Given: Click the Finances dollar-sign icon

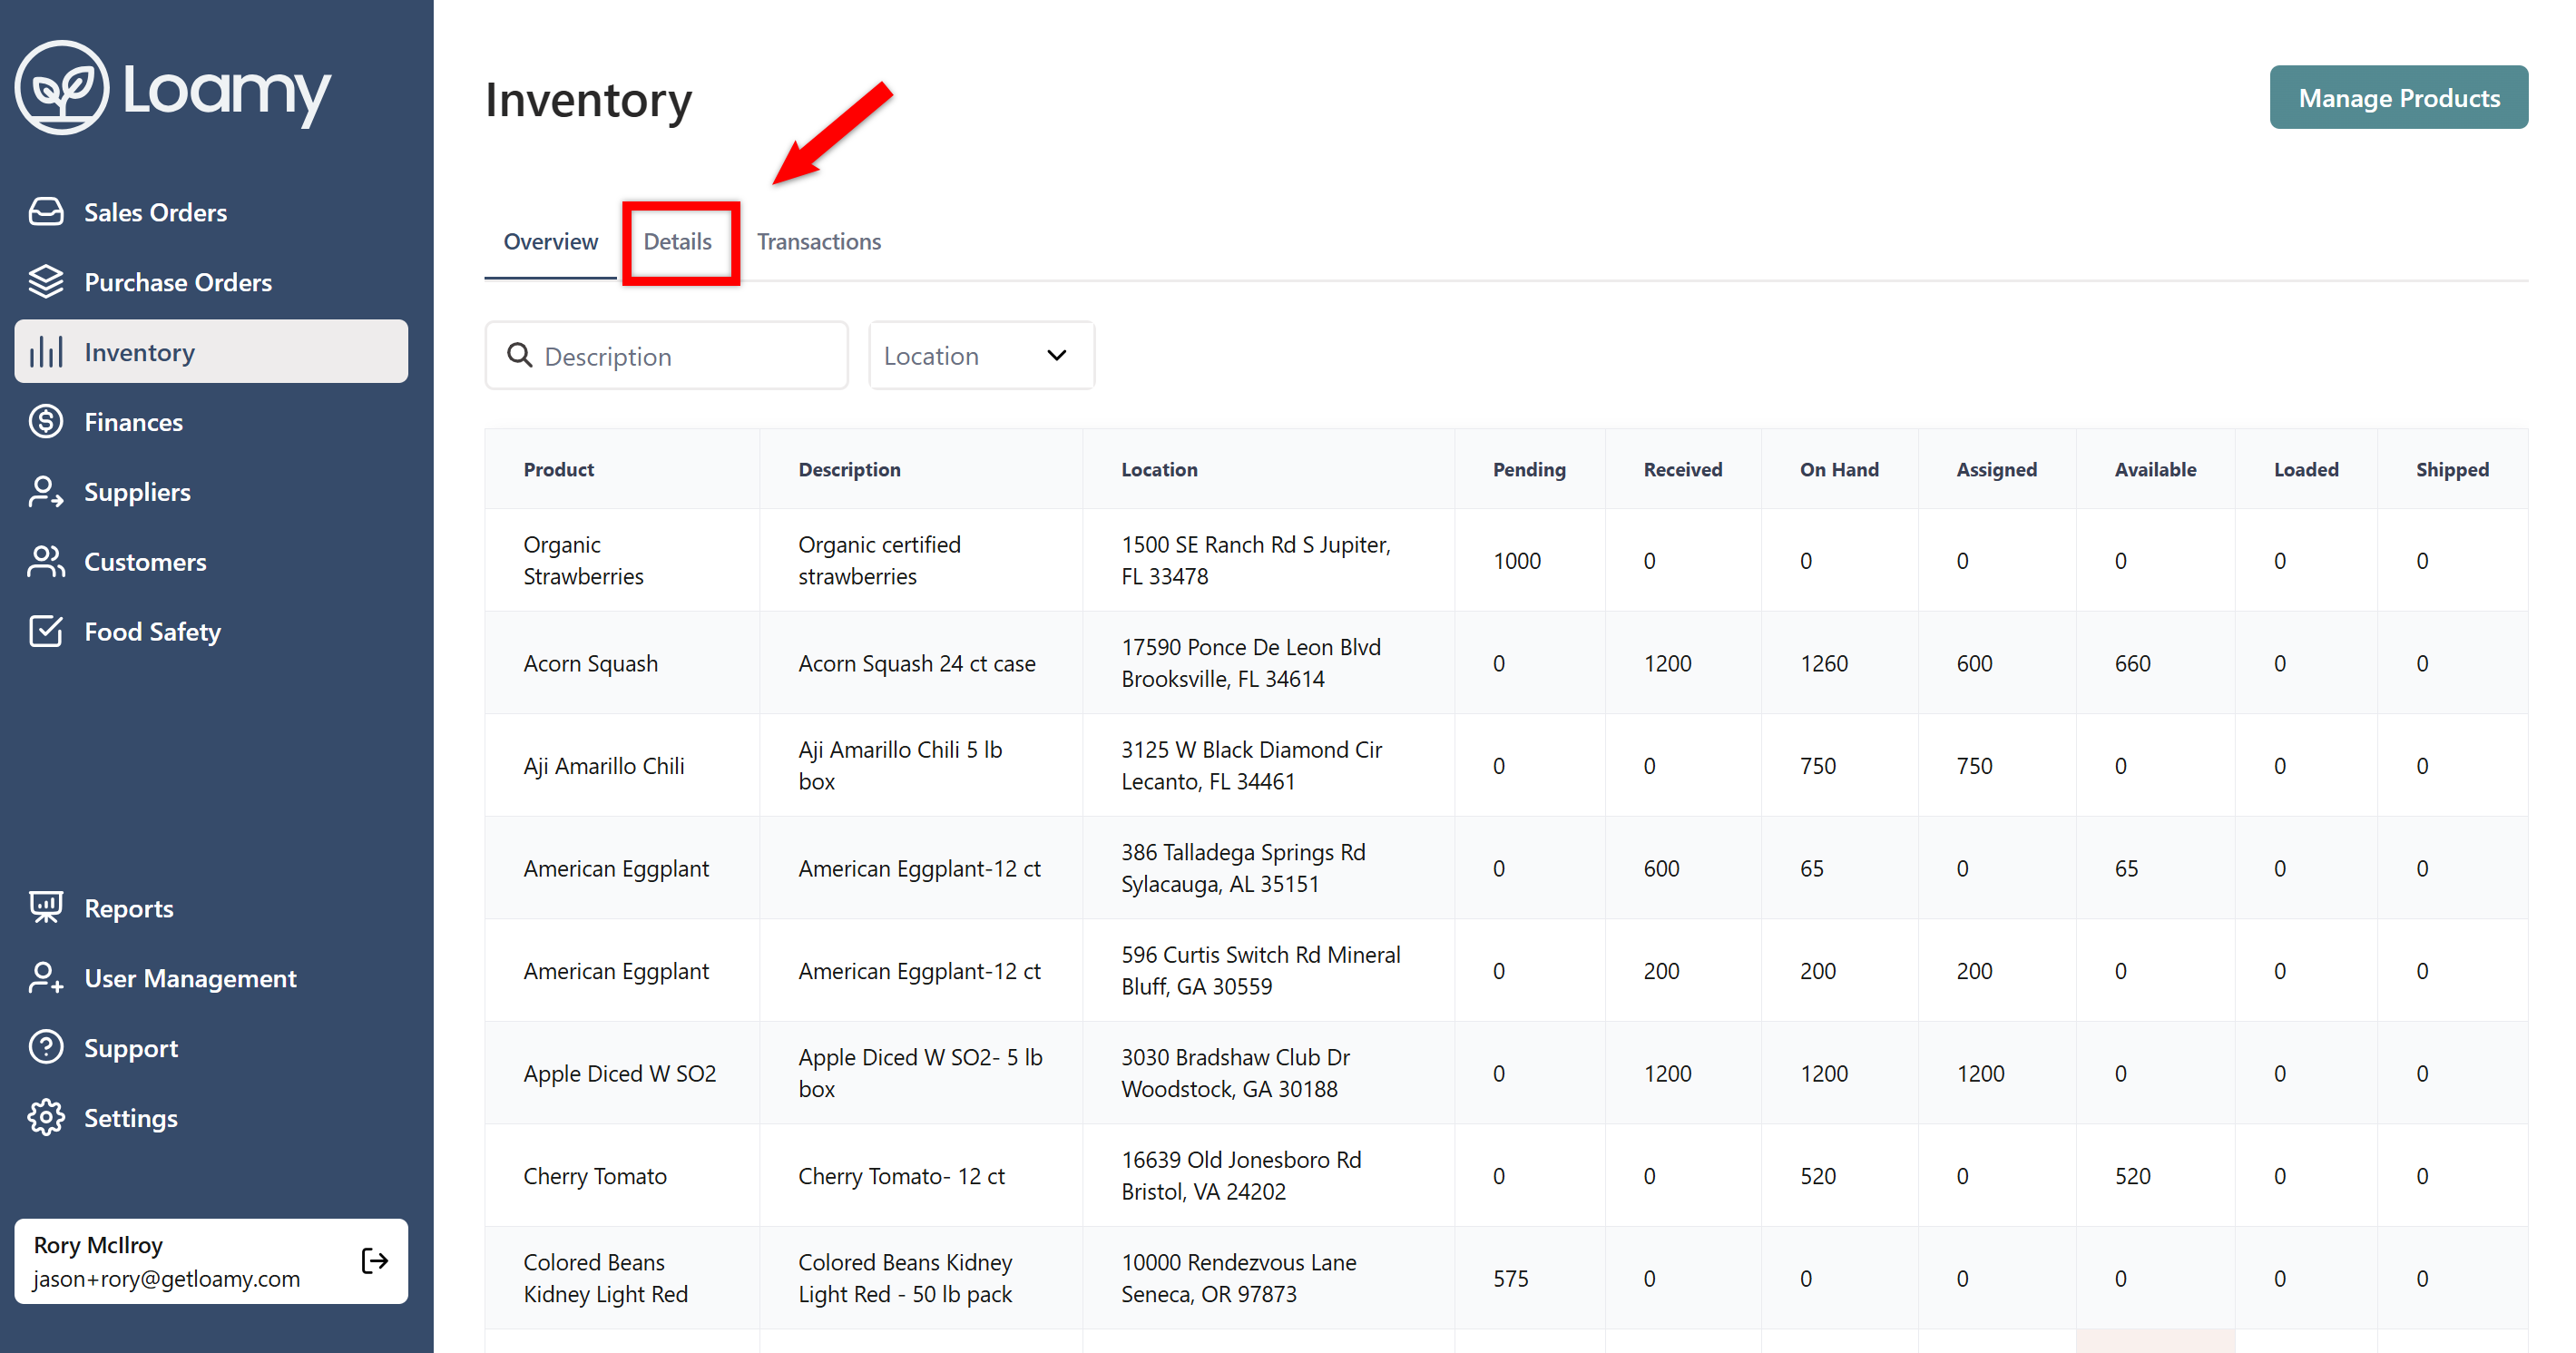Looking at the screenshot, I should click(46, 422).
